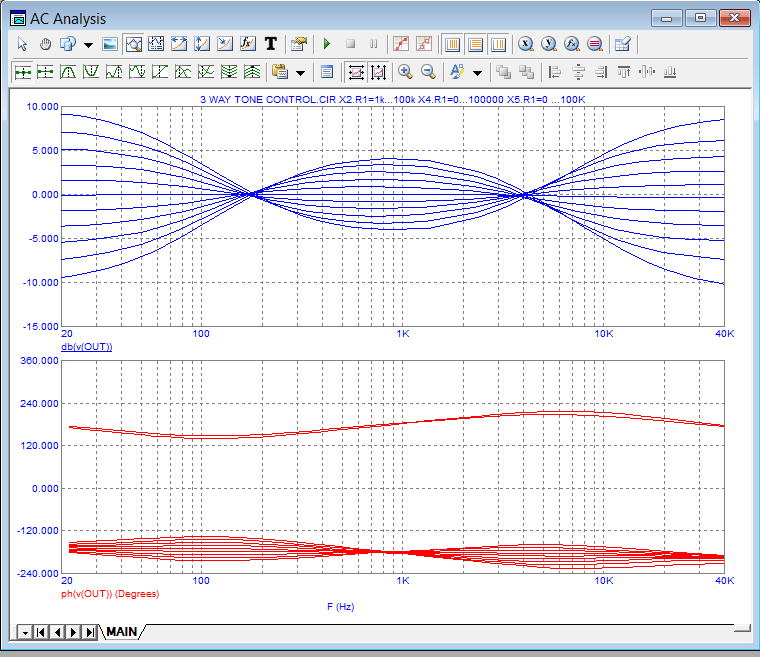The image size is (760, 657).
Task: Go to the last page tab
Action: click(90, 632)
